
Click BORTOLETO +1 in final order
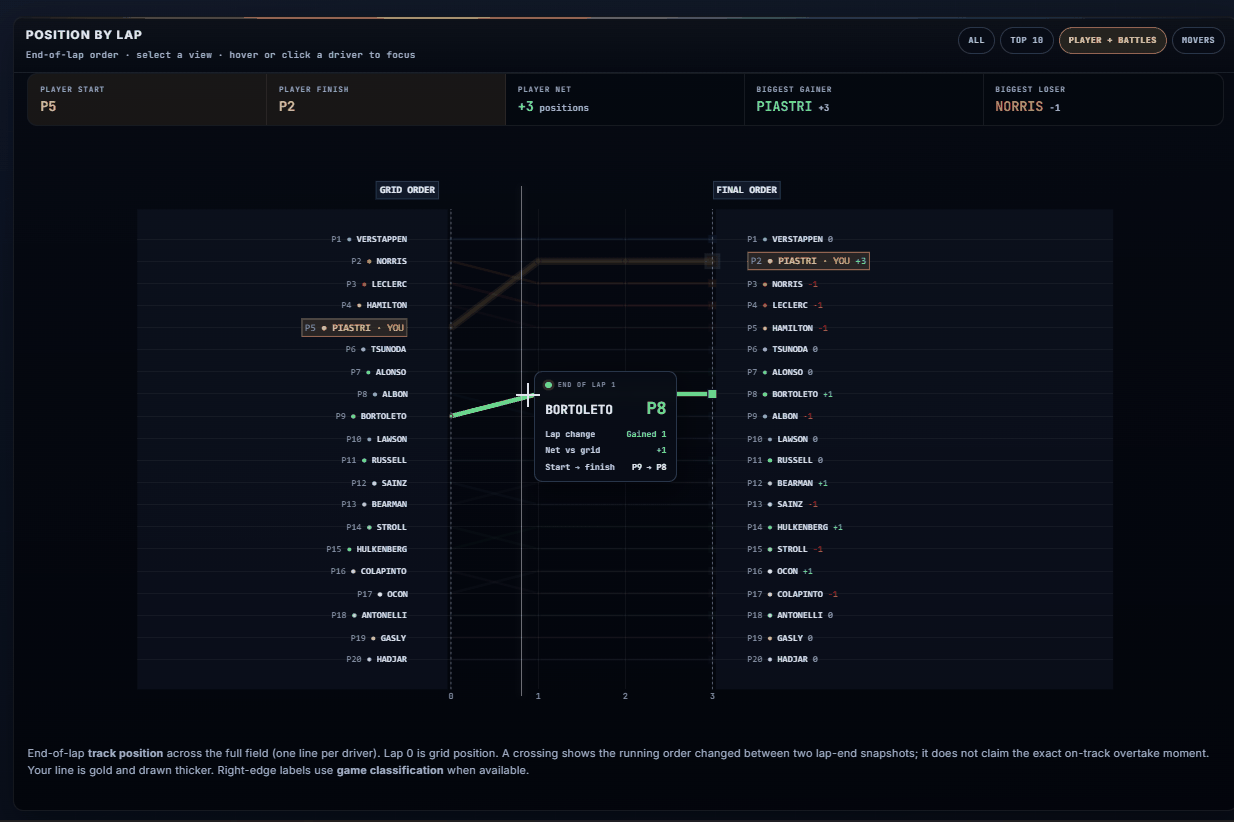click(x=790, y=394)
